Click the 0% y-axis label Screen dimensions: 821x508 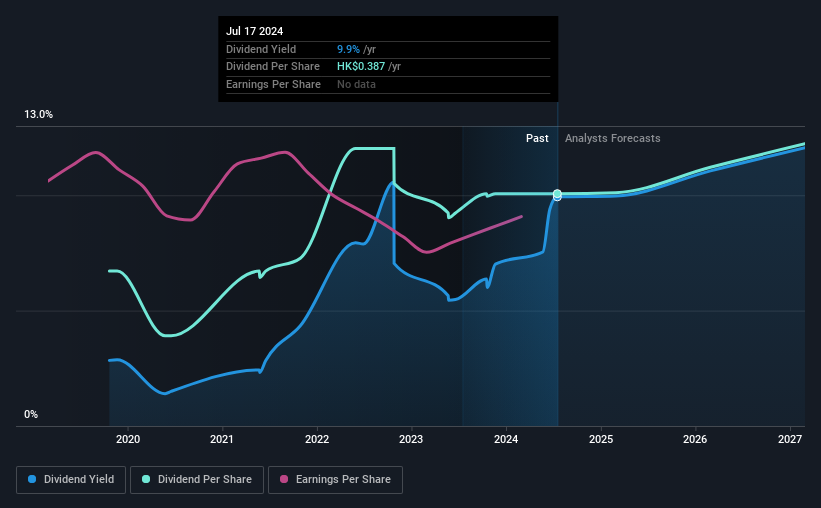point(31,414)
